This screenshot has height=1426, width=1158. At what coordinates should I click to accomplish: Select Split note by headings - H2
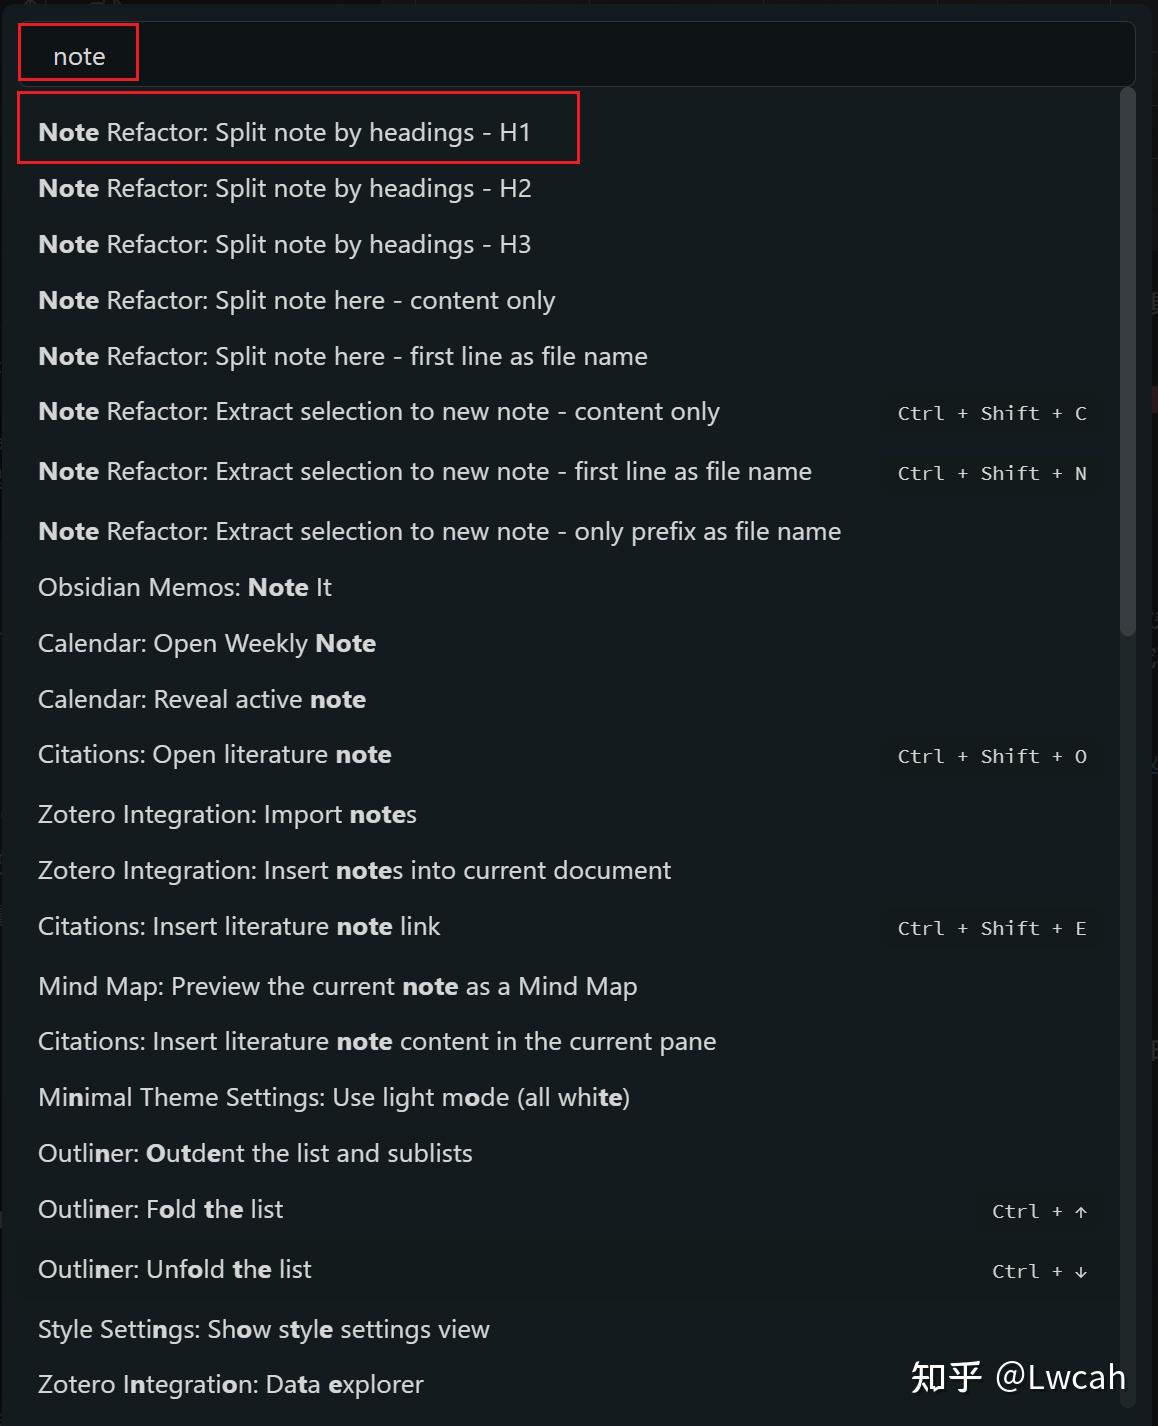pos(570,188)
